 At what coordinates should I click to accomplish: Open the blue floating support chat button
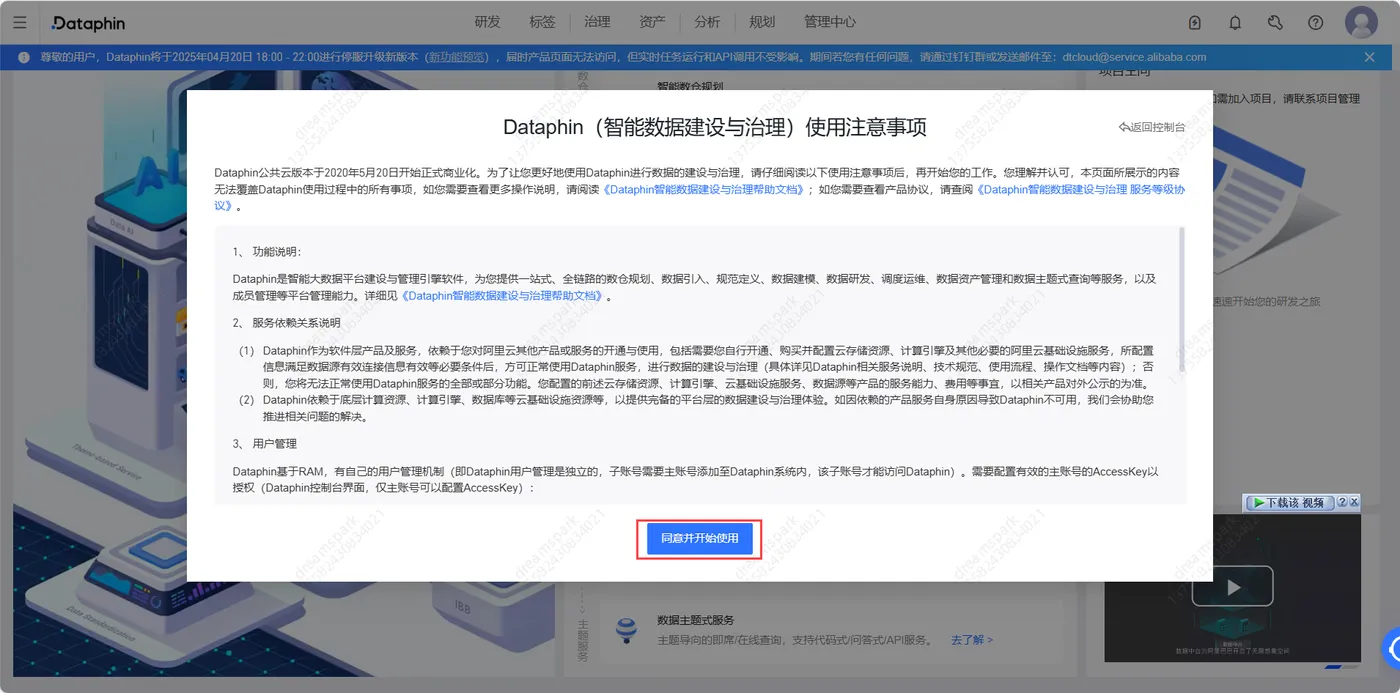pos(1391,647)
